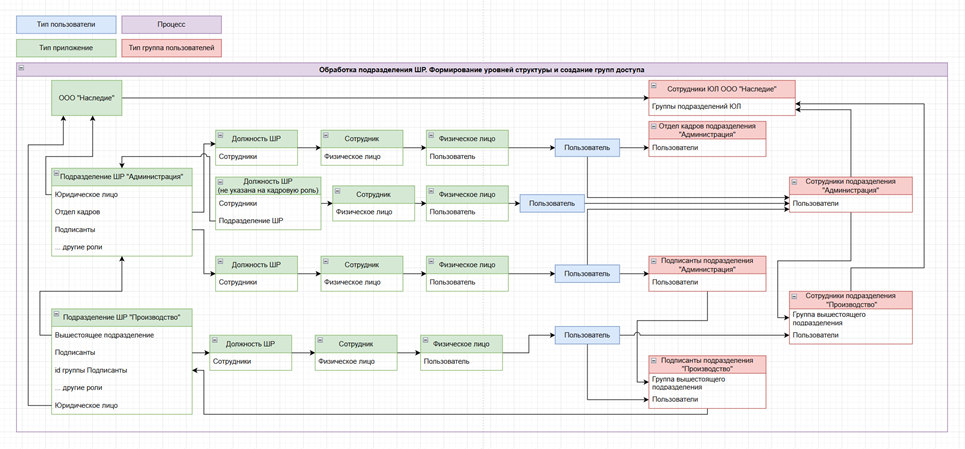Image resolution: width=965 pixels, height=449 pixels.
Task: Collapse the Отдел кадров подразделения "Администрация" box
Action: click(654, 128)
